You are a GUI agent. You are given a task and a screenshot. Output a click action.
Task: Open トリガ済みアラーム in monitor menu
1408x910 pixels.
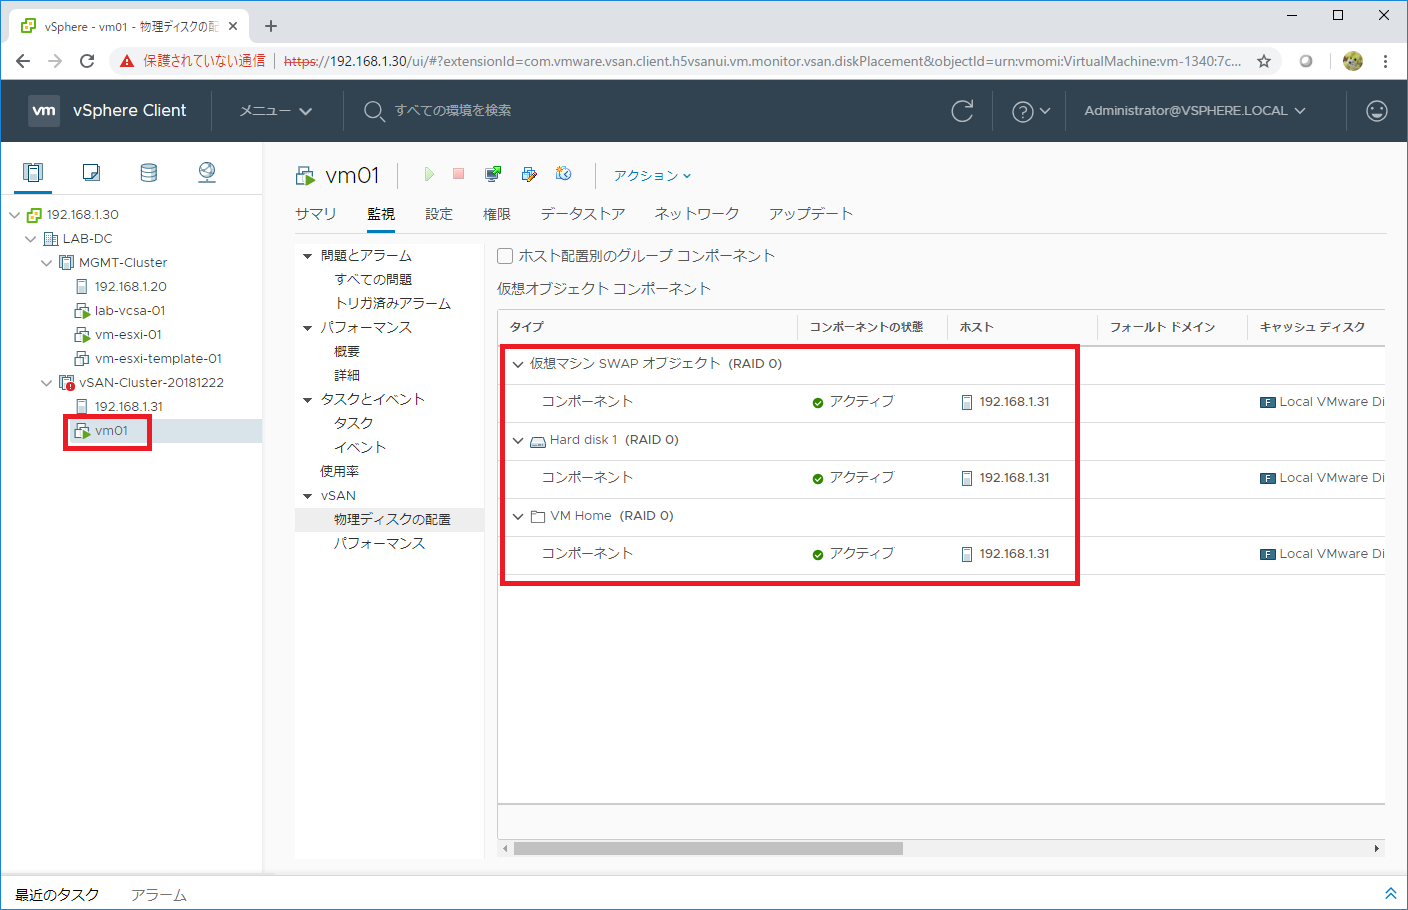point(393,304)
